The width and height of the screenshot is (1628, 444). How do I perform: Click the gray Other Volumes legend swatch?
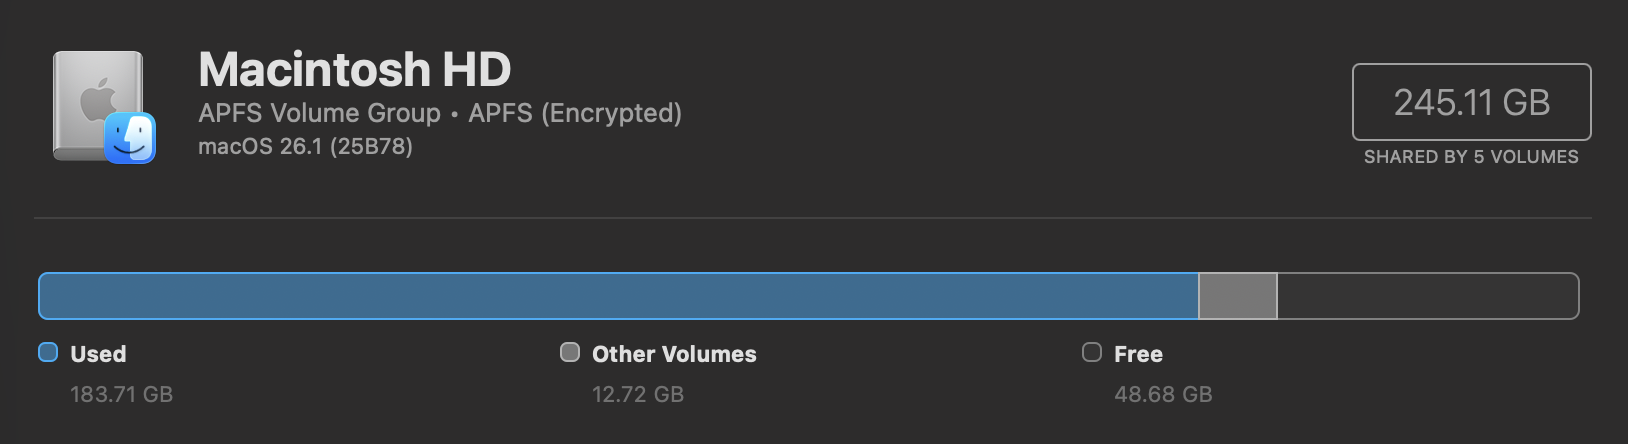pos(570,352)
